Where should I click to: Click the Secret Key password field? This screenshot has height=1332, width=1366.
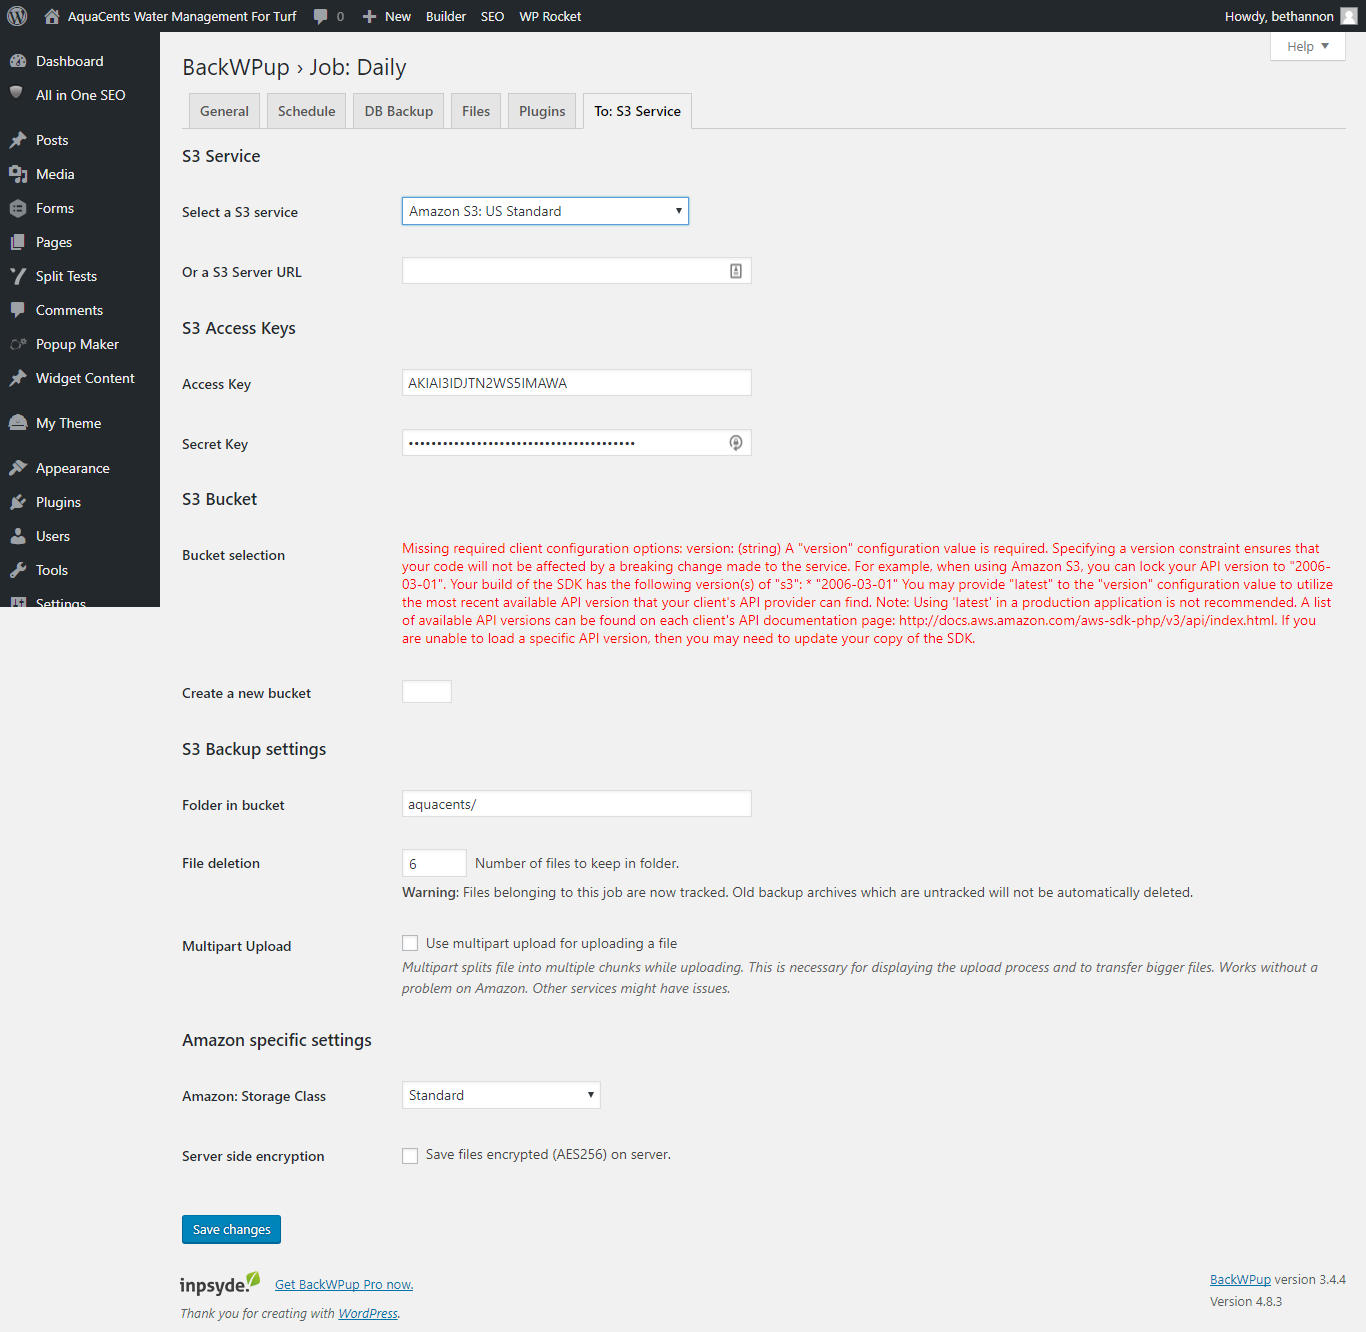(x=576, y=443)
